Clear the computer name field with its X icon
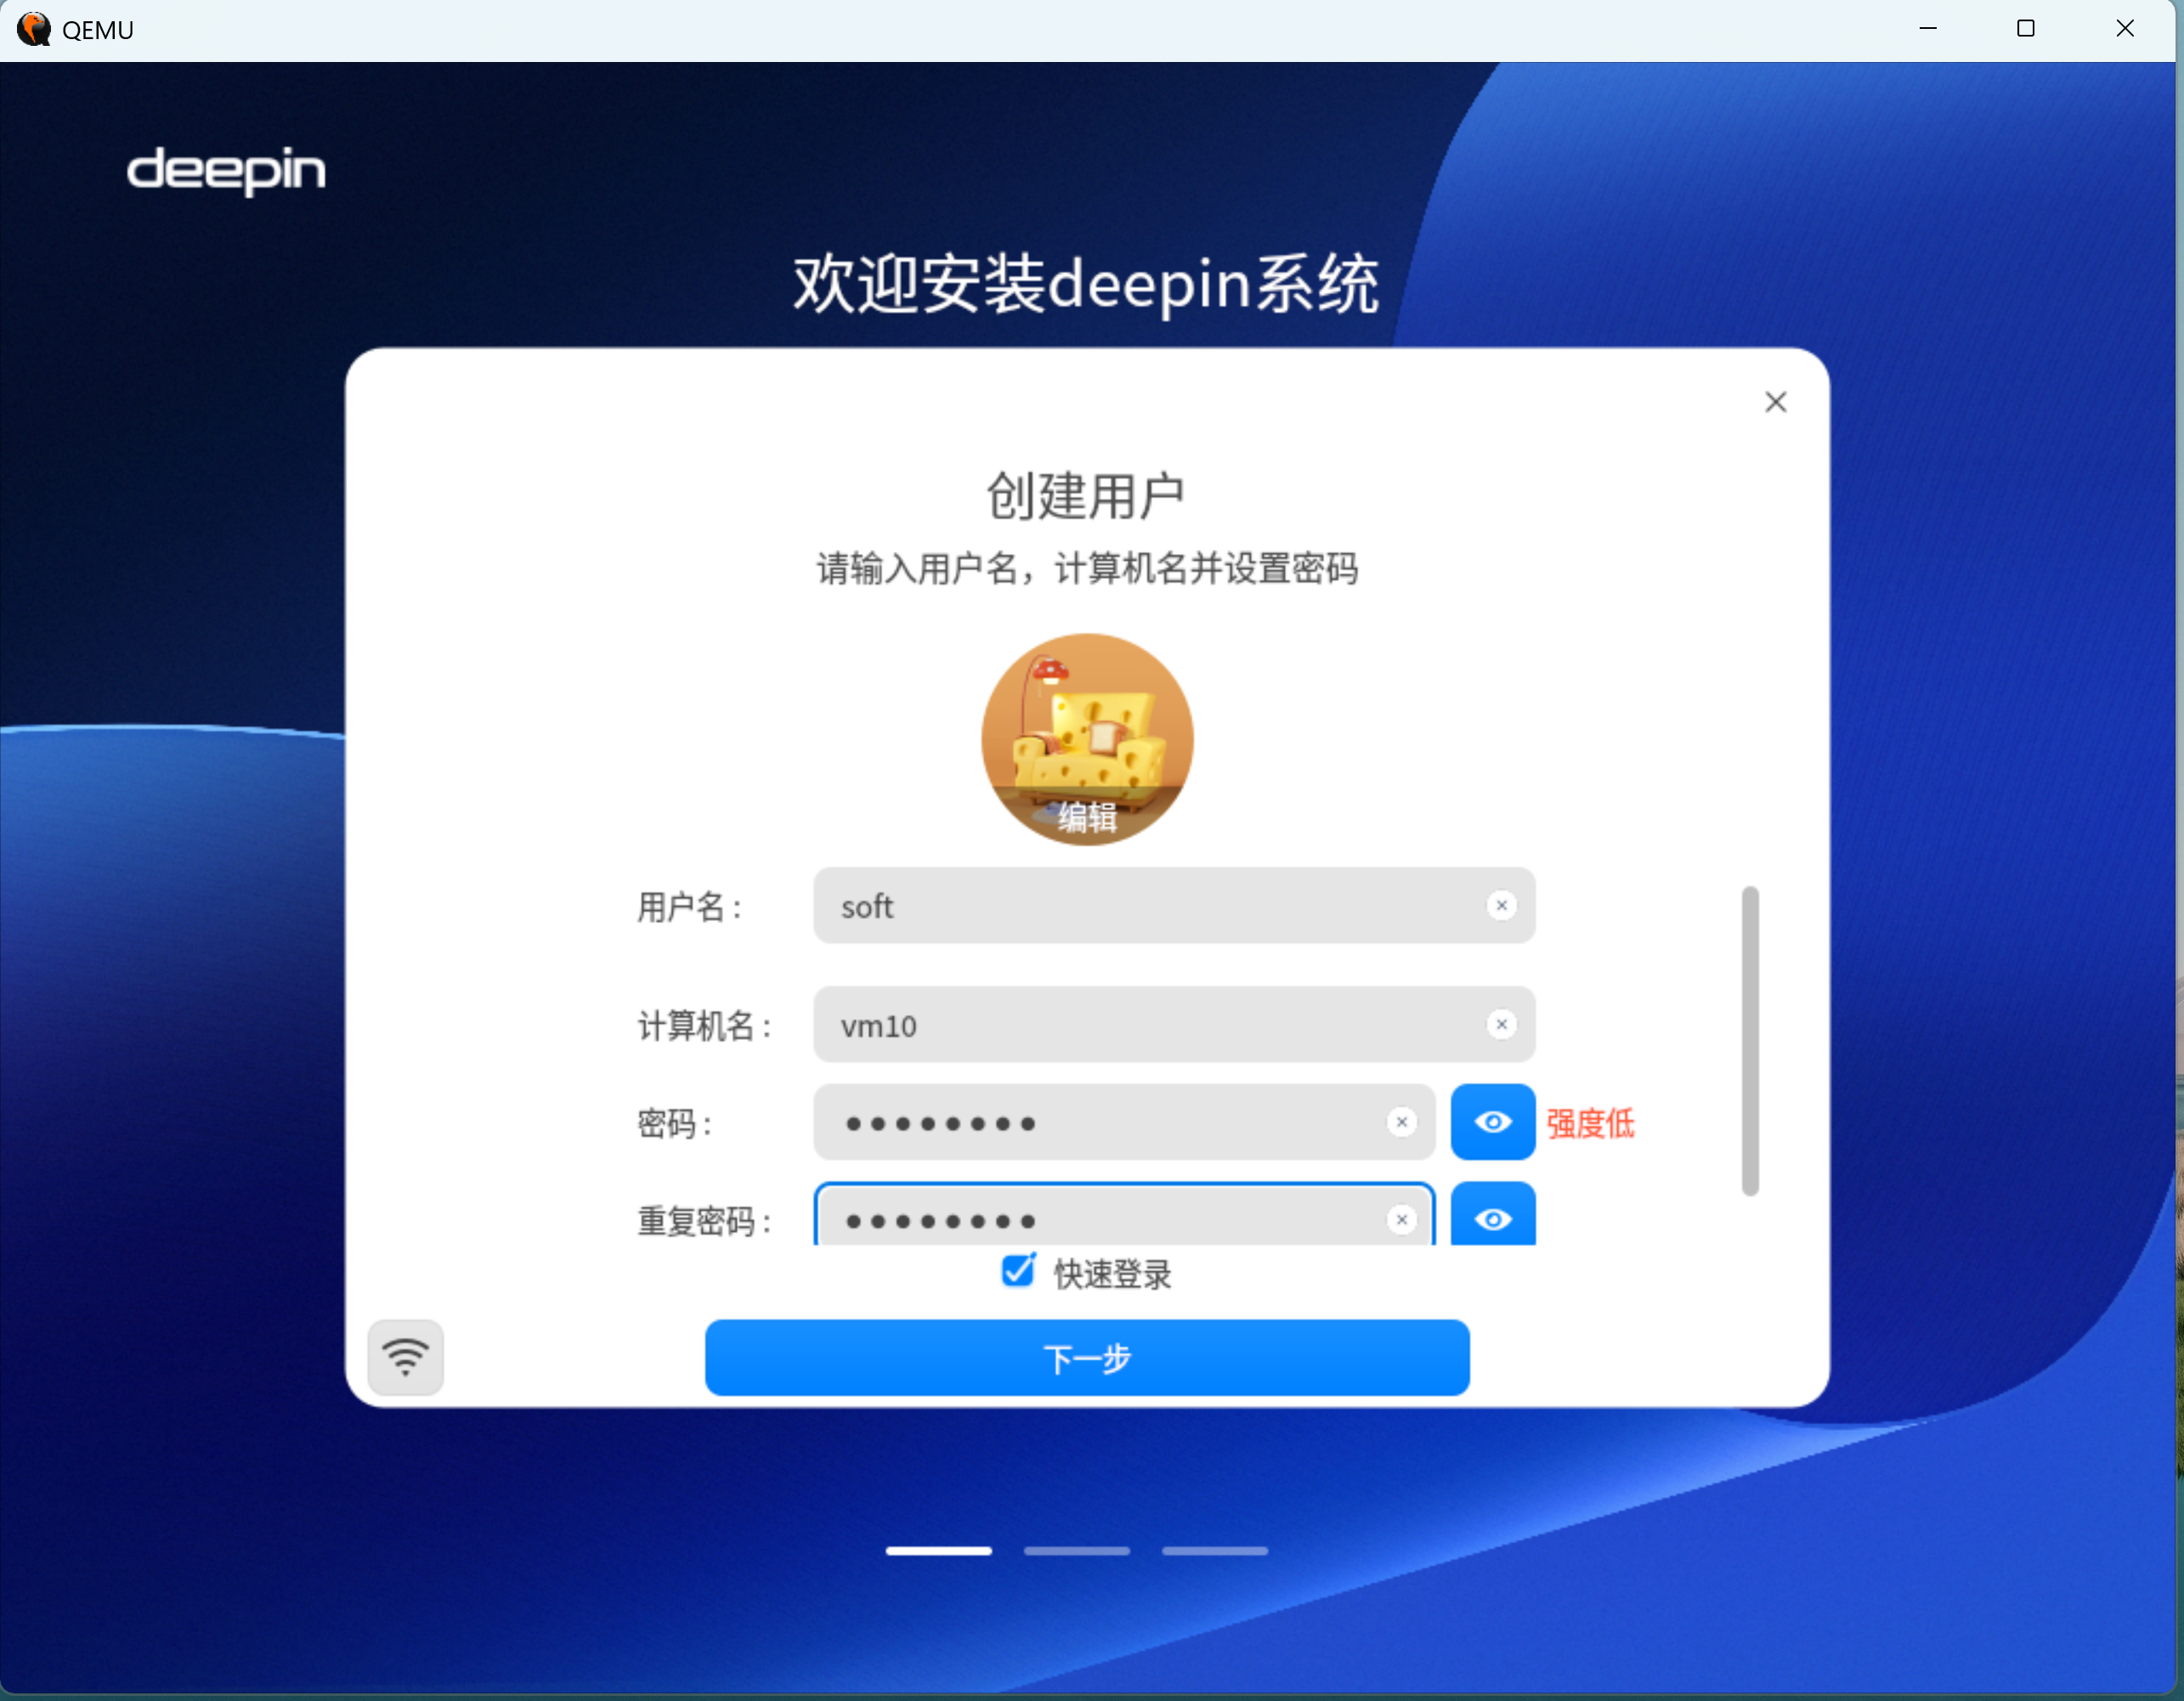The height and width of the screenshot is (1701, 2184). 1501,1024
